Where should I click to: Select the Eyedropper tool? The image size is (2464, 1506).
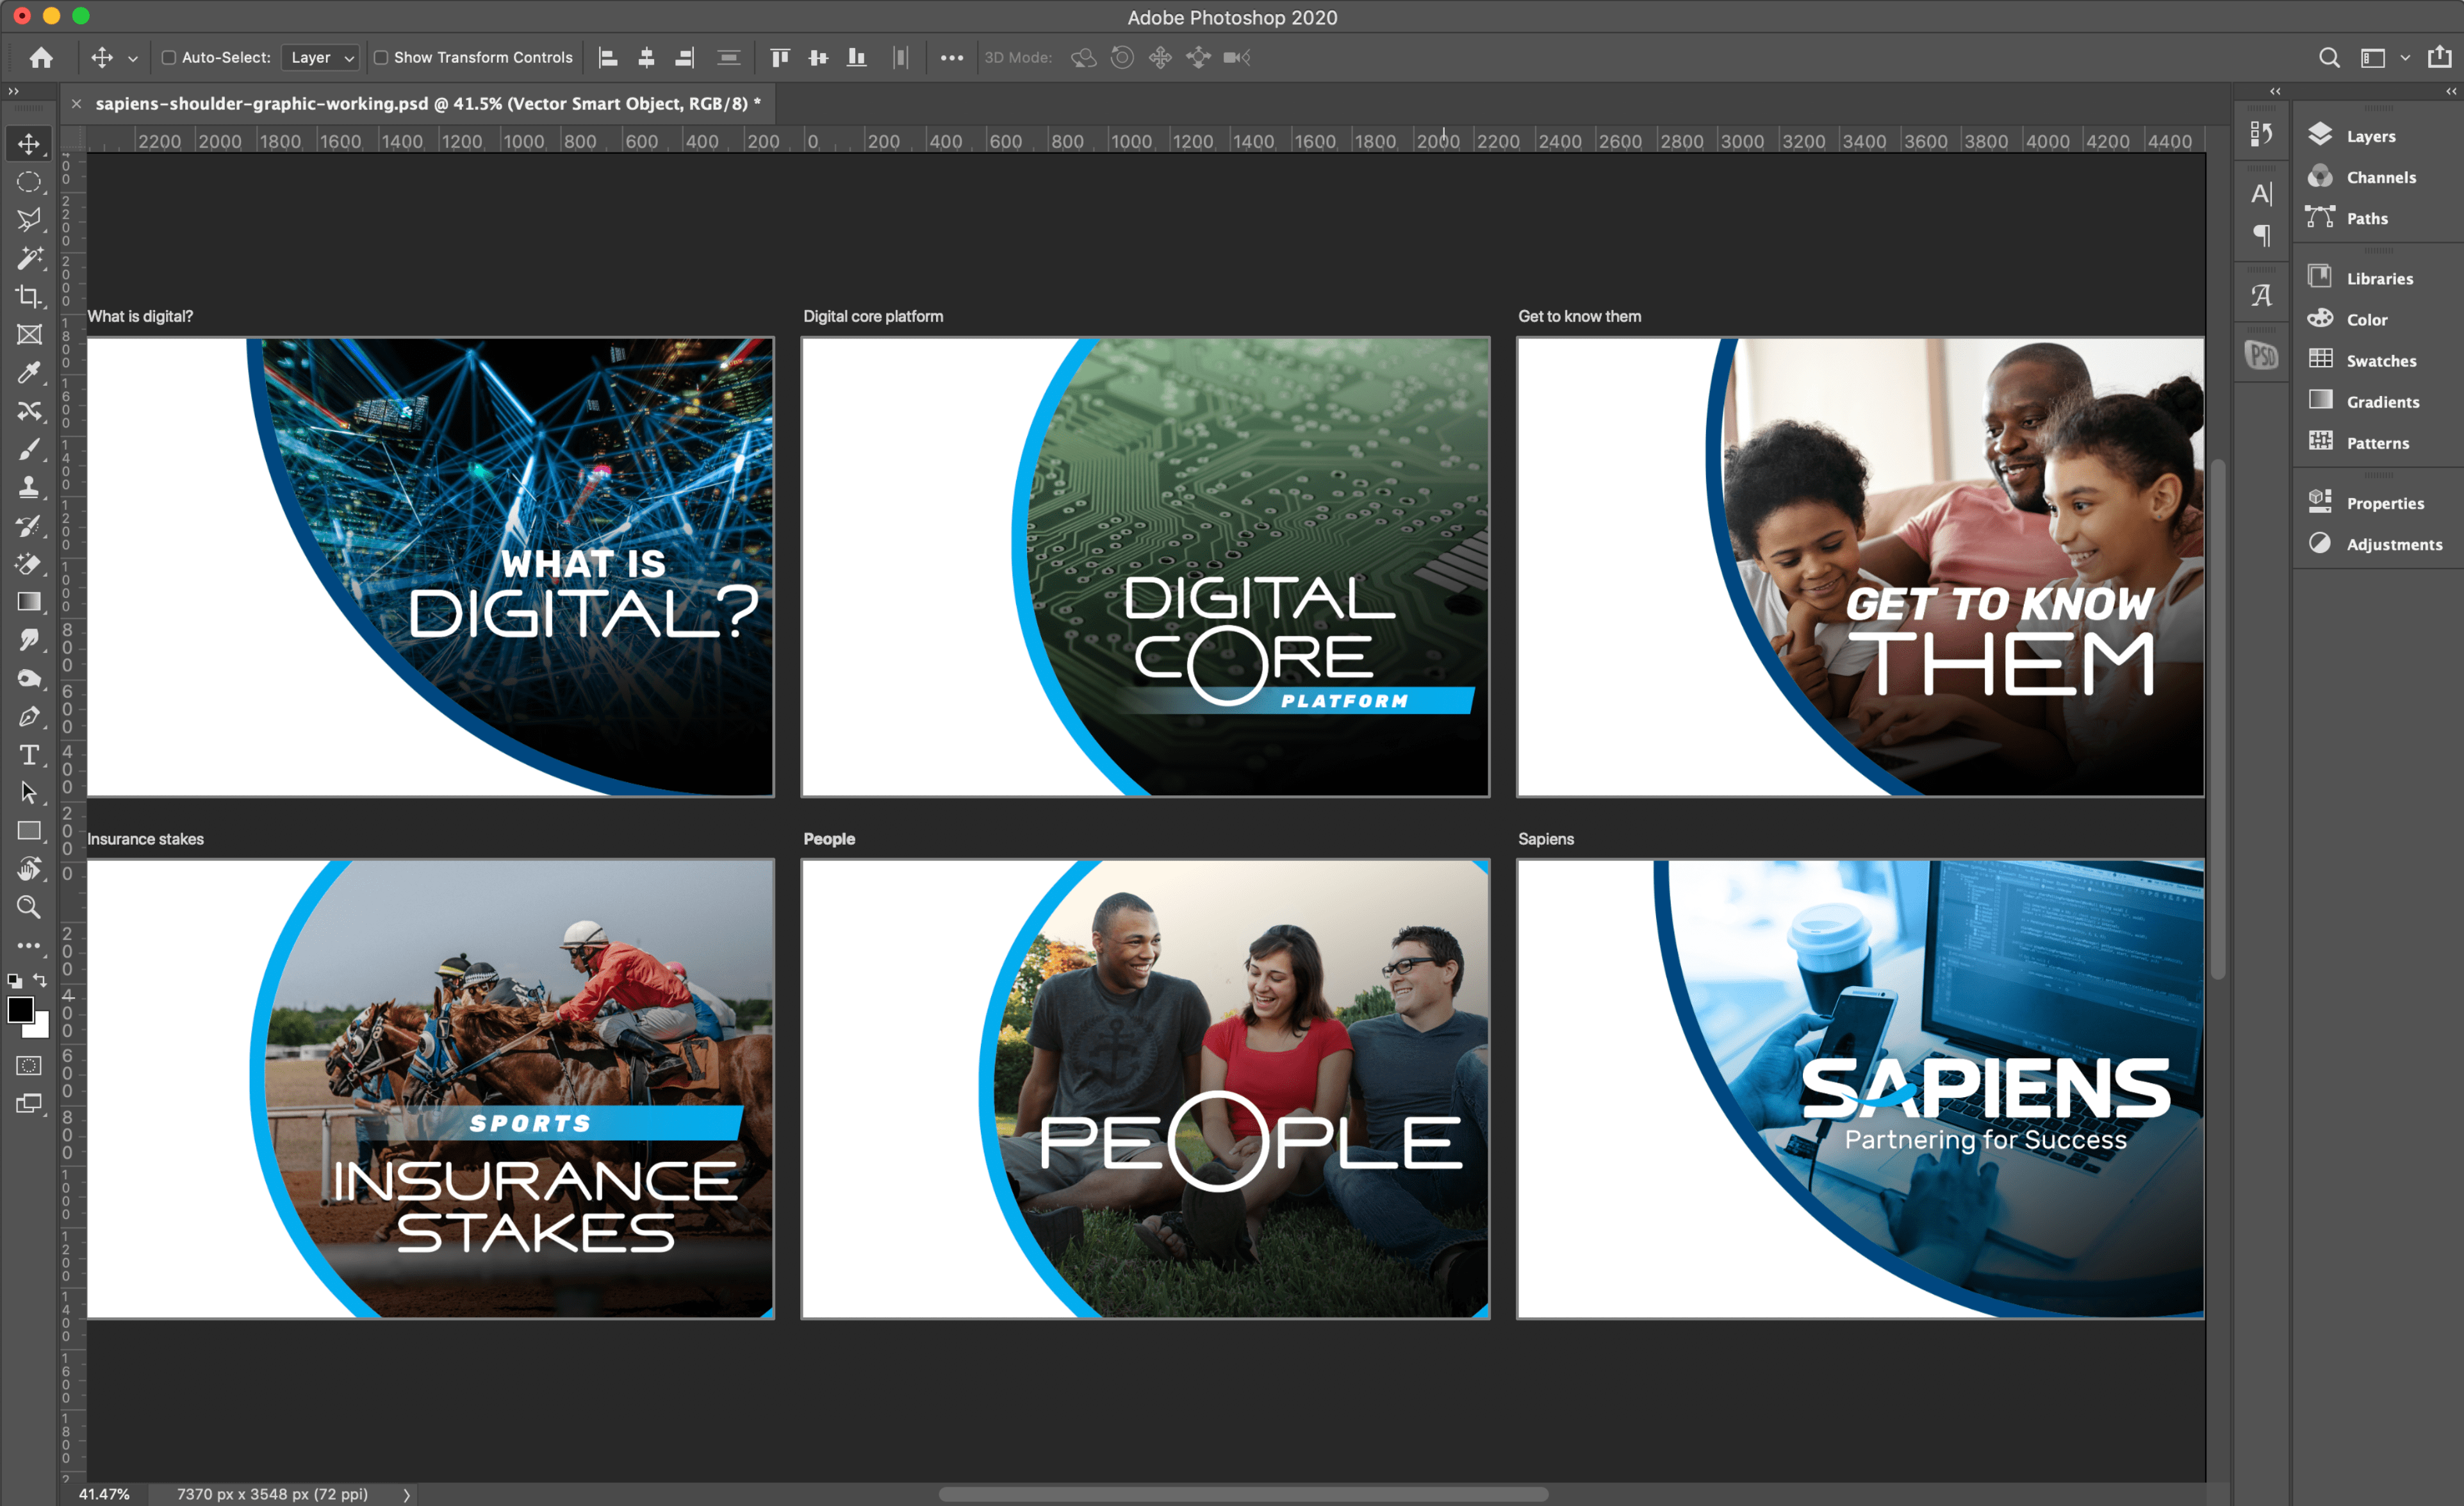(x=29, y=373)
